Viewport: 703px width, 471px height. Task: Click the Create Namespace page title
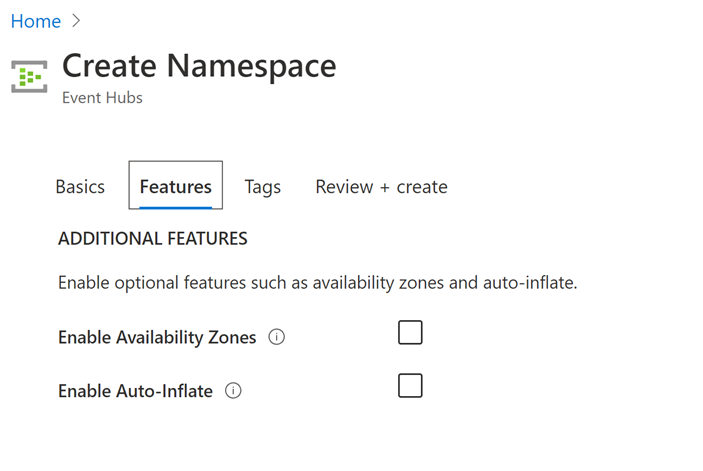(x=199, y=66)
